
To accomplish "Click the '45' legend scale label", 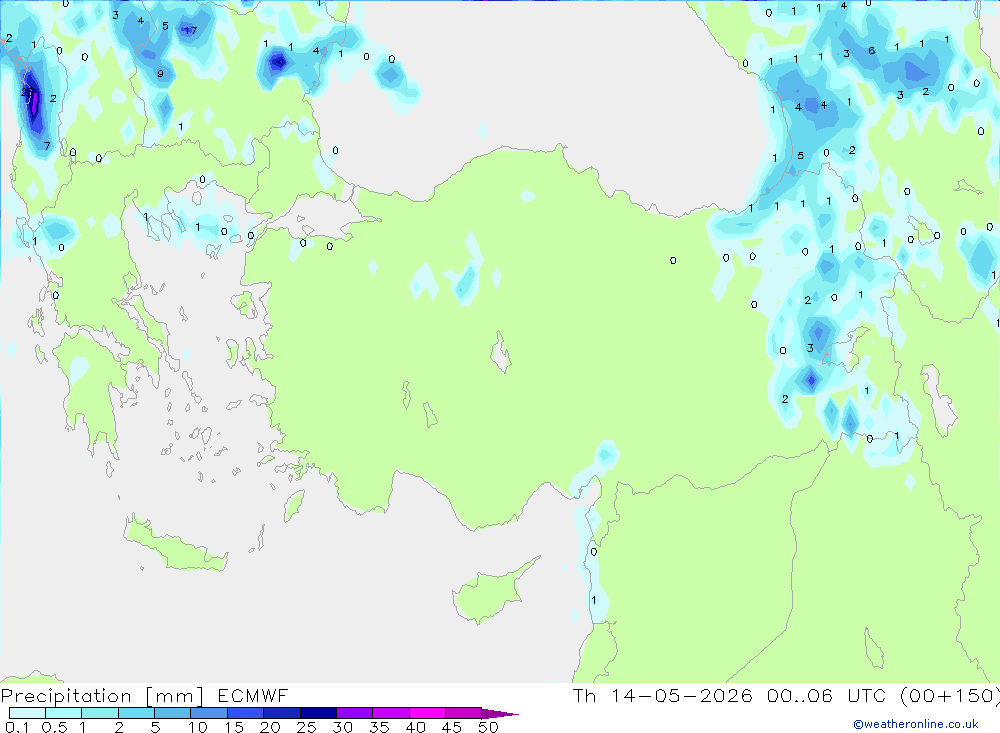I will click(452, 727).
